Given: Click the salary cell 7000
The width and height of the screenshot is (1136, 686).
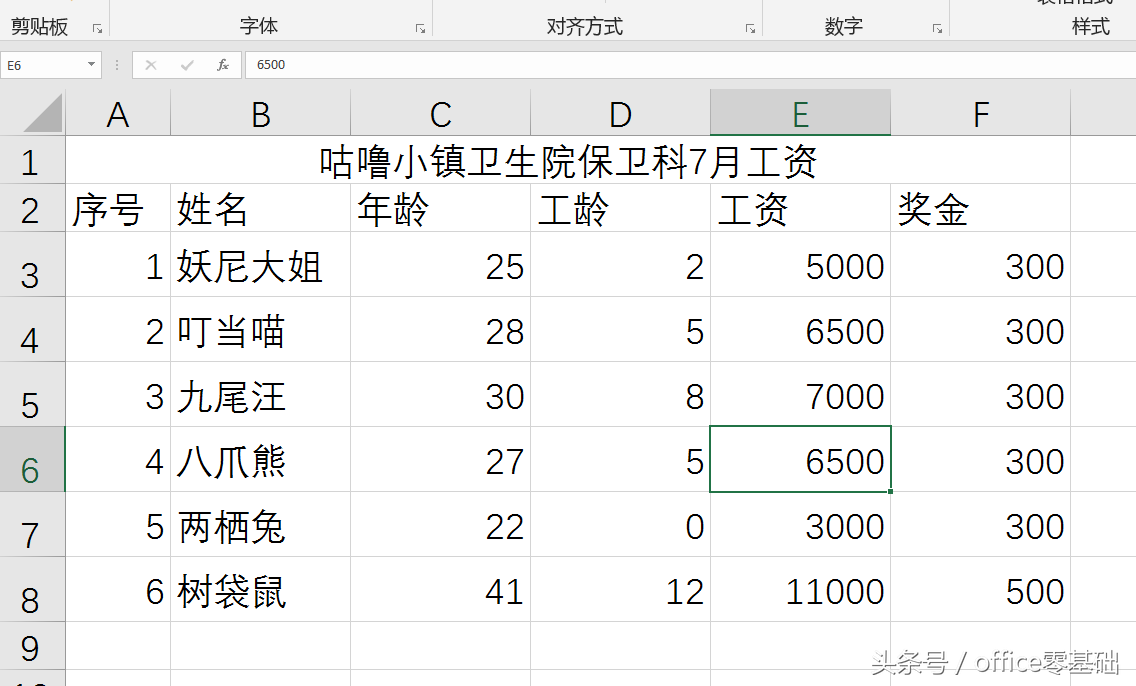Looking at the screenshot, I should (801, 394).
